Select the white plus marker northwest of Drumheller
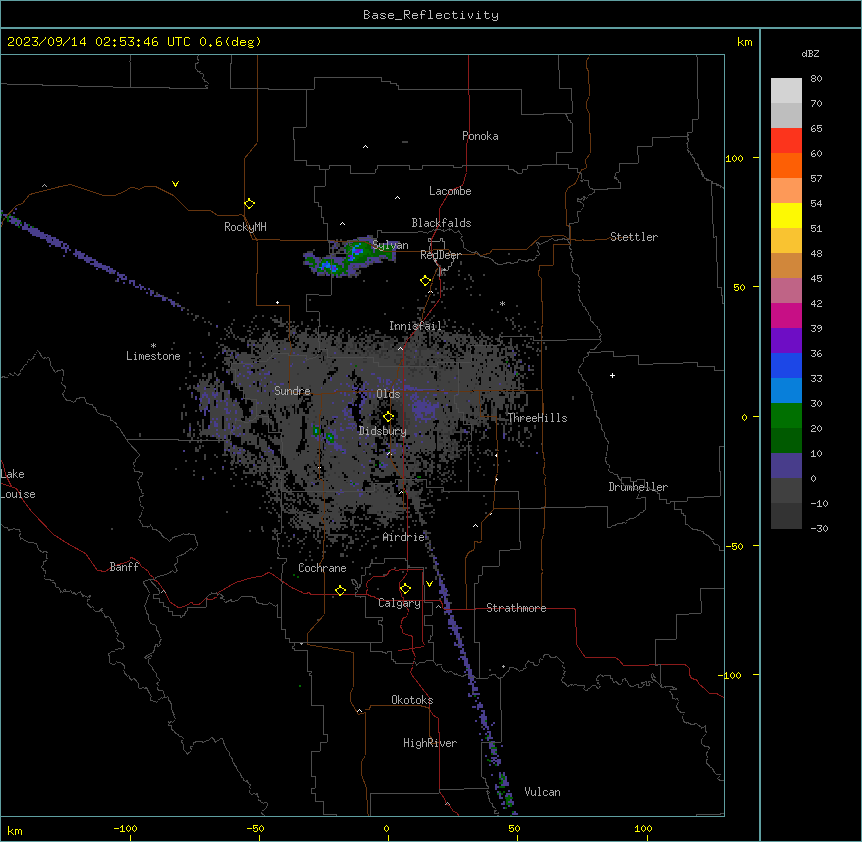This screenshot has height=842, width=862. (612, 375)
